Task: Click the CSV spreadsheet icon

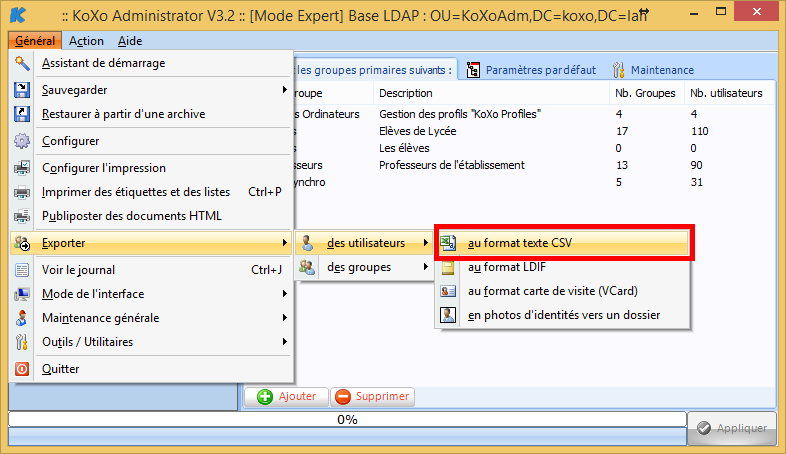Action: coord(448,243)
